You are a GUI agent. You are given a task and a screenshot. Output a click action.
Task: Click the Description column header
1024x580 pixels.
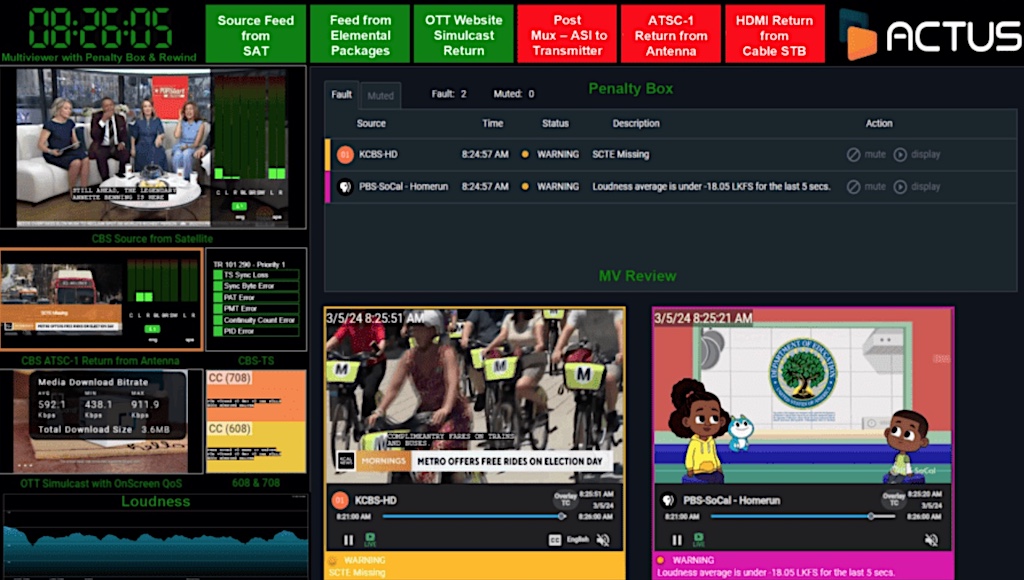636,123
